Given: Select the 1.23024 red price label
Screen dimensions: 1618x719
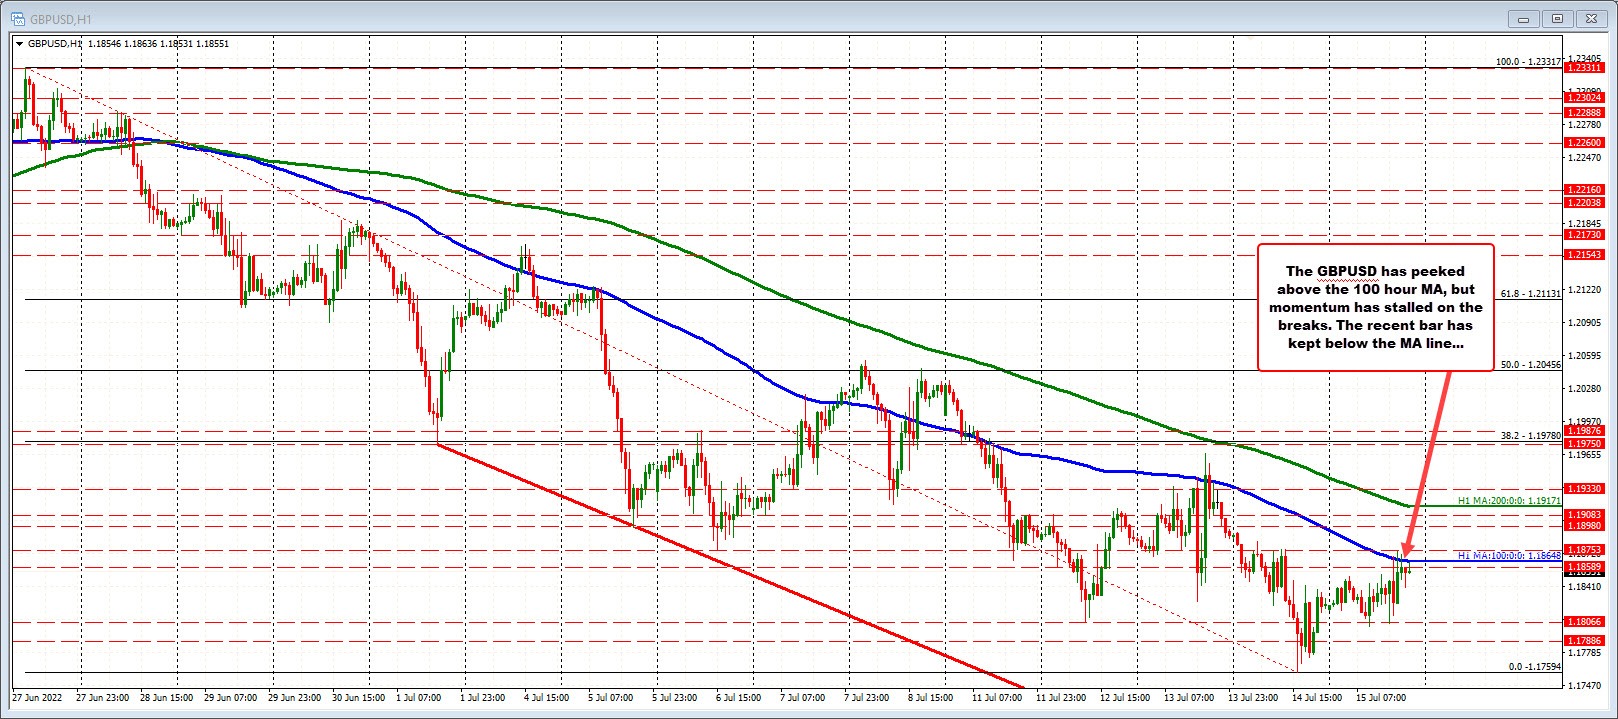Looking at the screenshot, I should coord(1584,98).
